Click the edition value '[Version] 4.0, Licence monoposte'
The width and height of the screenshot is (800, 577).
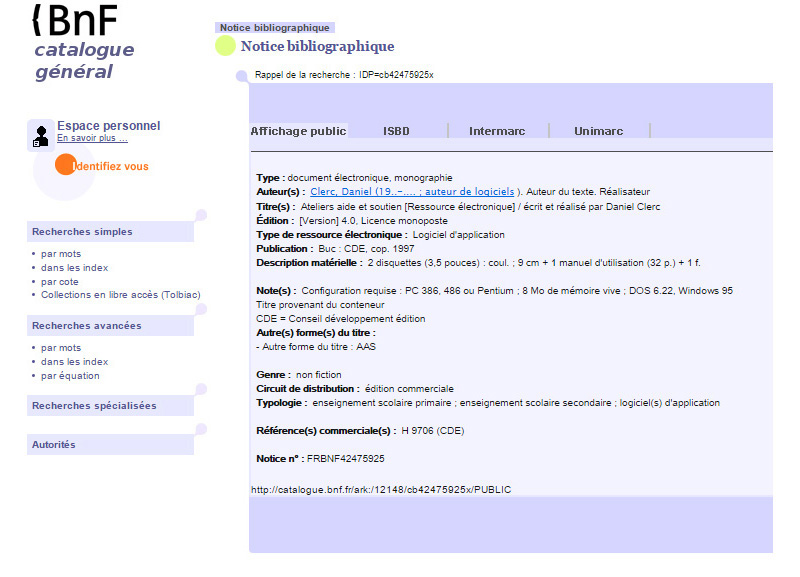click(373, 221)
